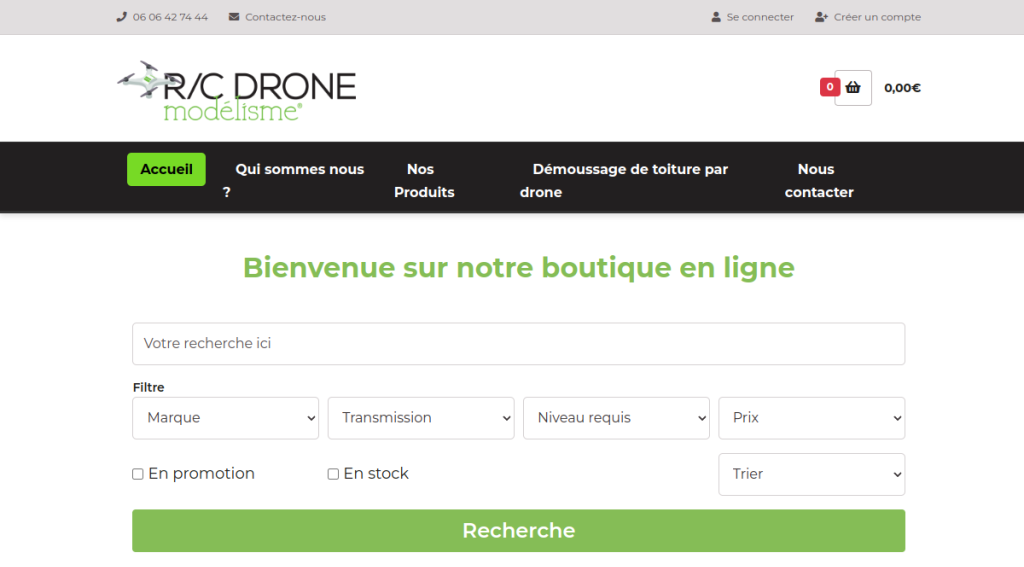1024x567 pixels.
Task: Click the Créer un compte link
Action: pyautogui.click(x=877, y=17)
